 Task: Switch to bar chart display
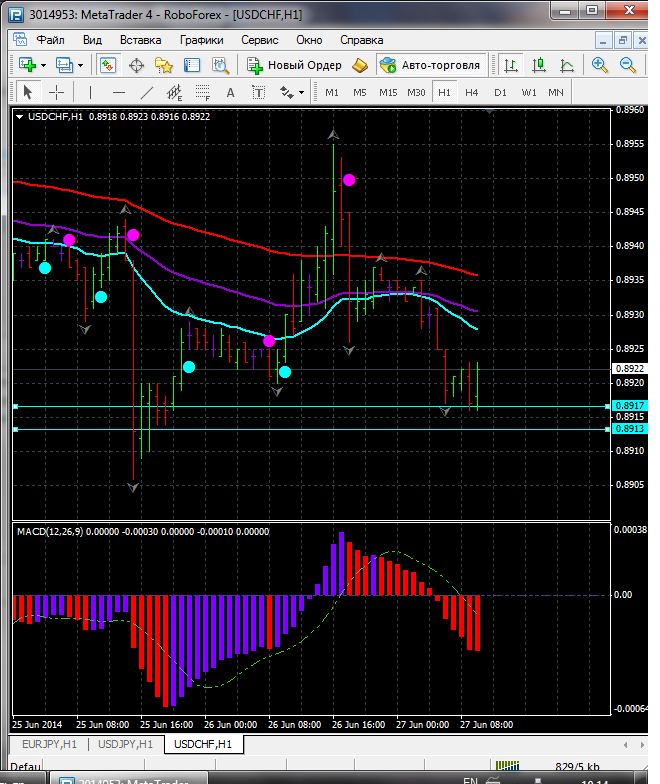coord(510,66)
